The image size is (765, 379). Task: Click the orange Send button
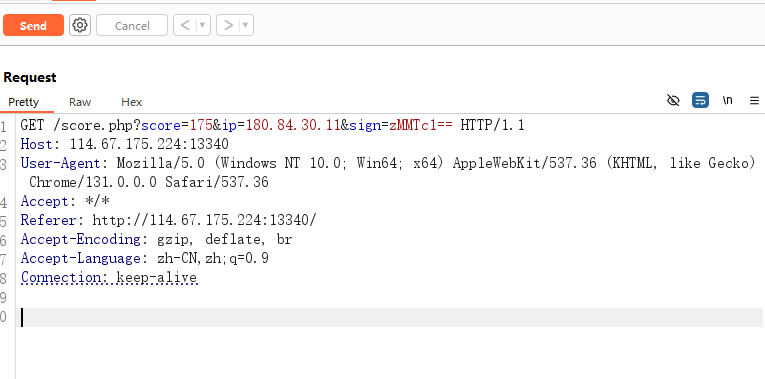33,25
